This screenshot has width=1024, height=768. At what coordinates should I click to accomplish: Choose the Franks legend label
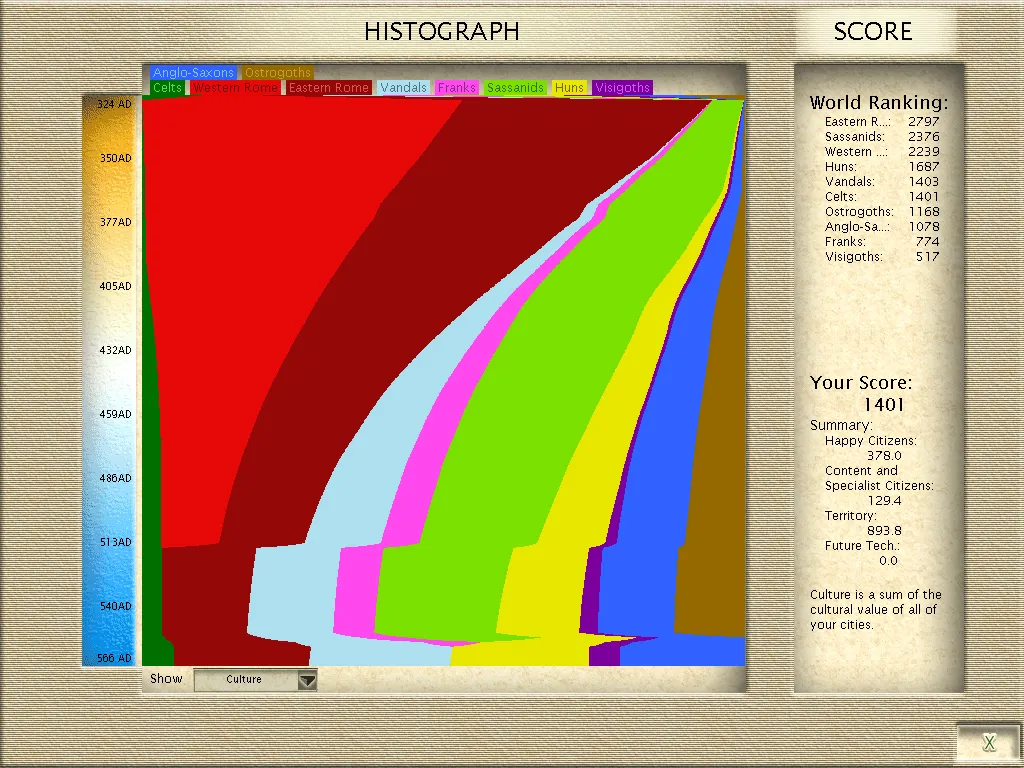[456, 88]
